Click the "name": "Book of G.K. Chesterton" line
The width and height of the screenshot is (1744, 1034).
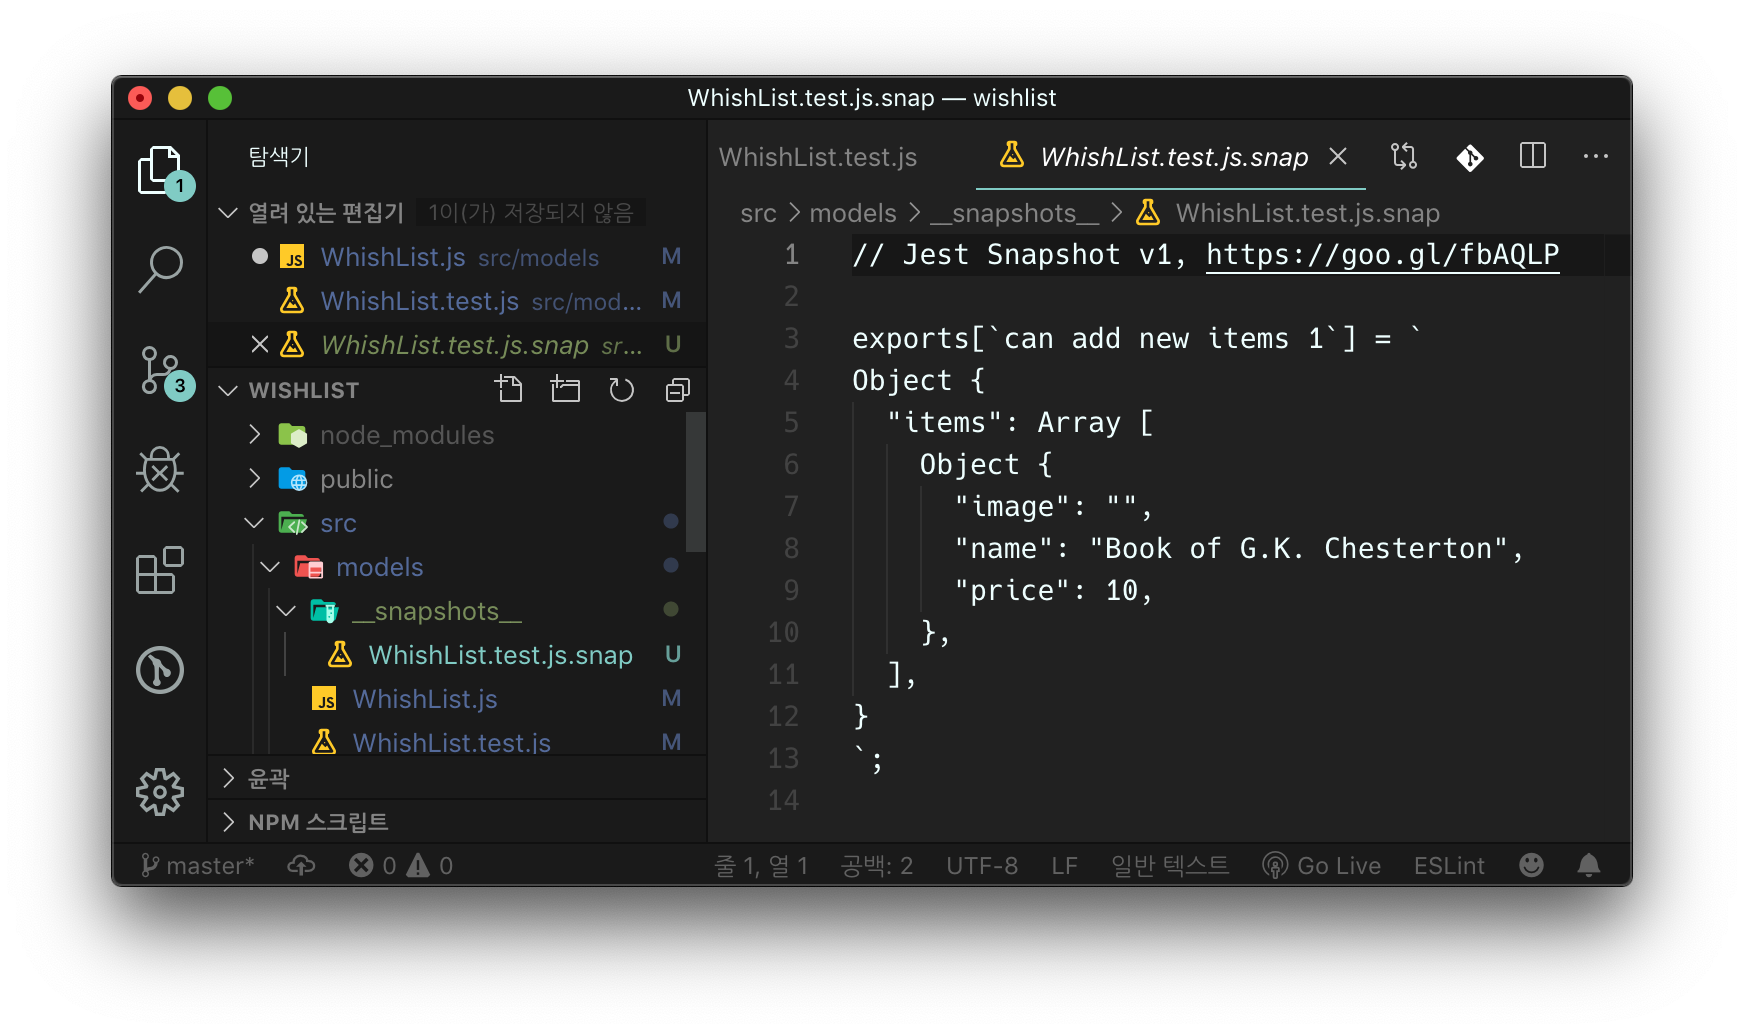coord(1238,548)
